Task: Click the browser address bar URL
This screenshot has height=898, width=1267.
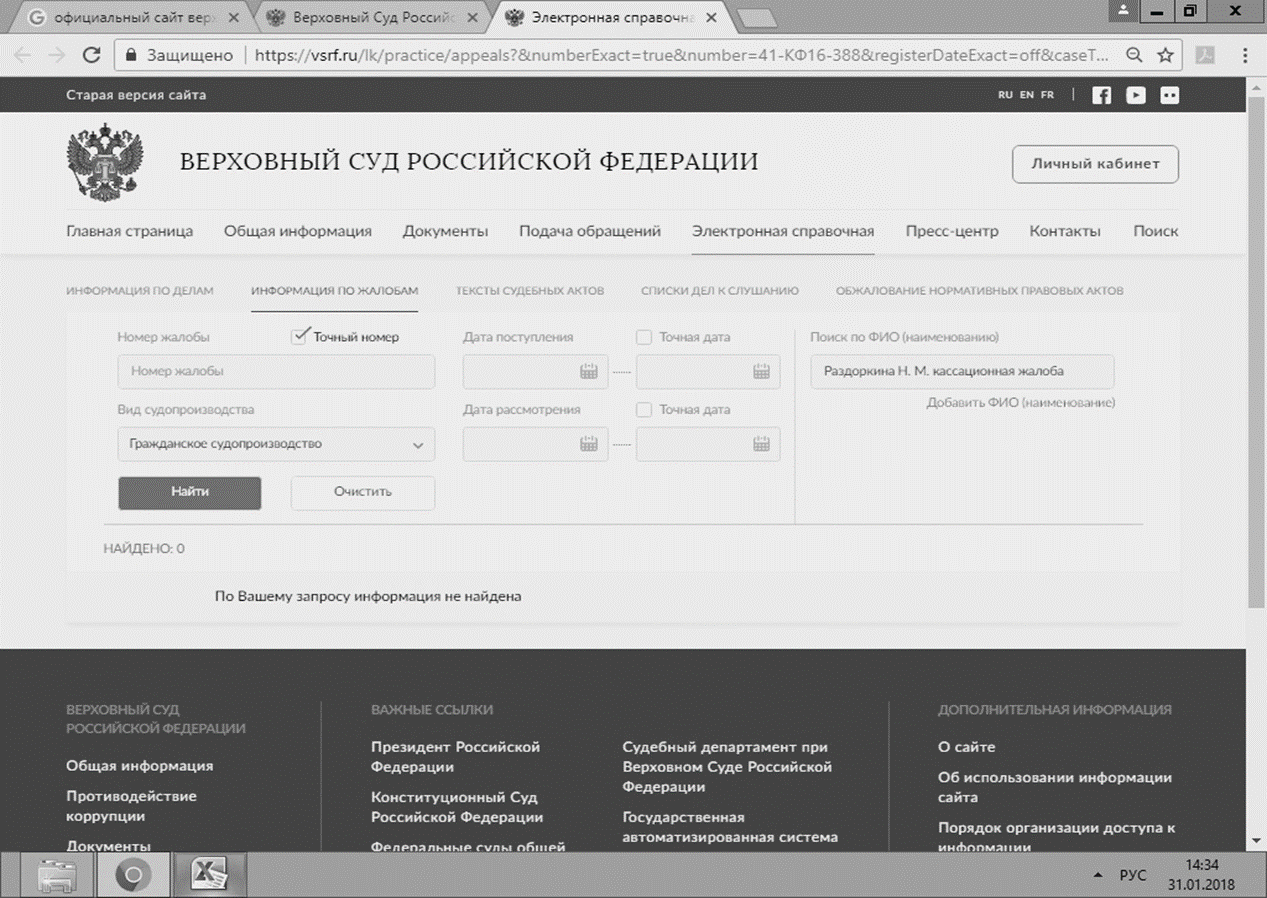Action: point(680,56)
